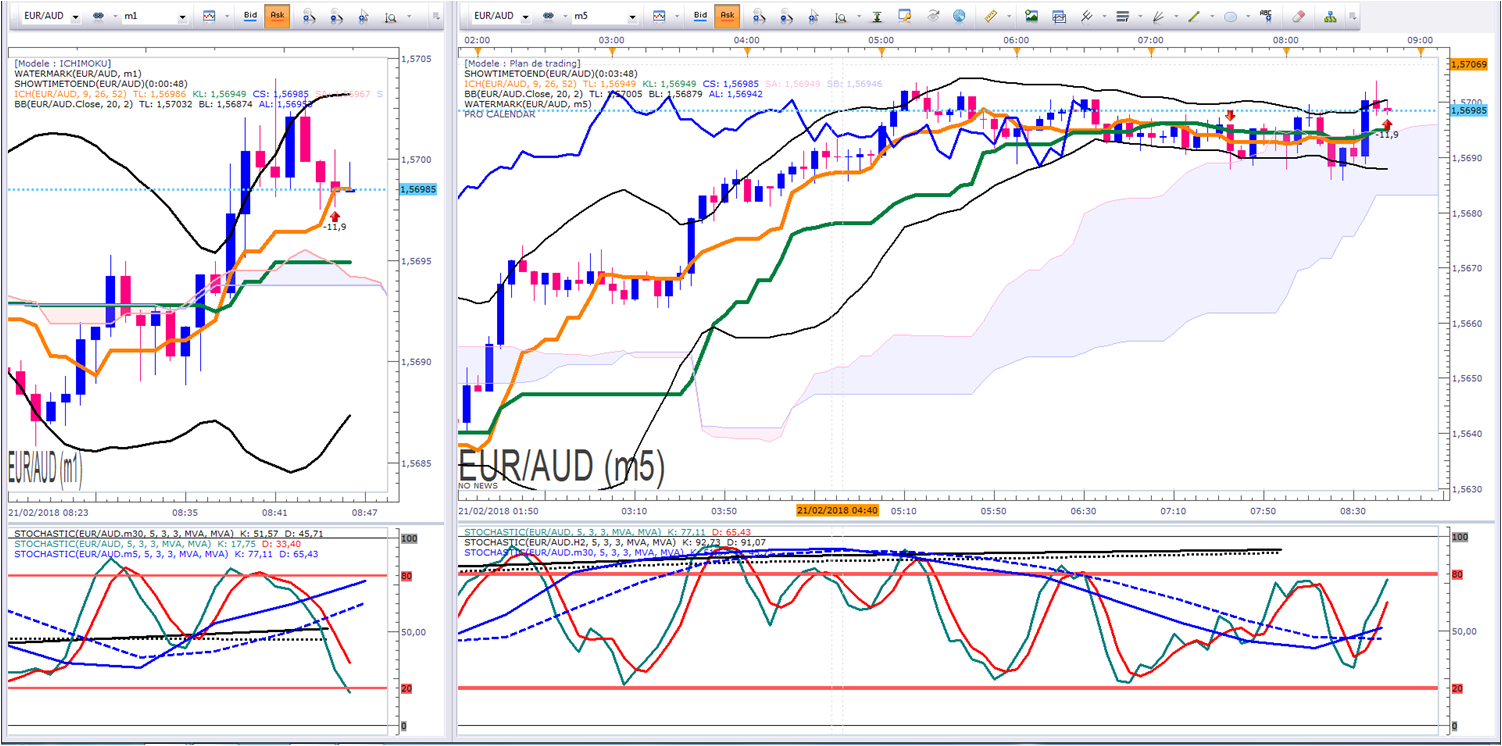Click the 21/02/2018 04:40 orange date marker
Screen dimensions: 1502x746
[x=837, y=510]
